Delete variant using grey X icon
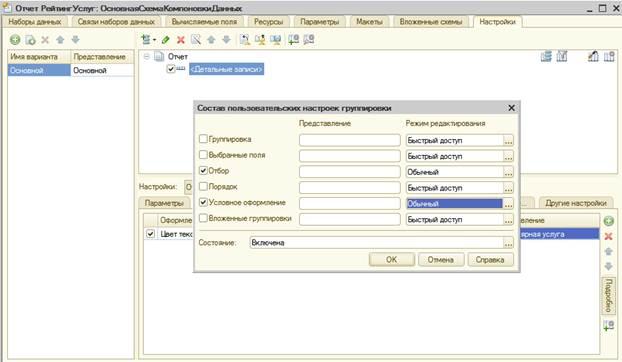The image size is (622, 362). click(x=45, y=40)
